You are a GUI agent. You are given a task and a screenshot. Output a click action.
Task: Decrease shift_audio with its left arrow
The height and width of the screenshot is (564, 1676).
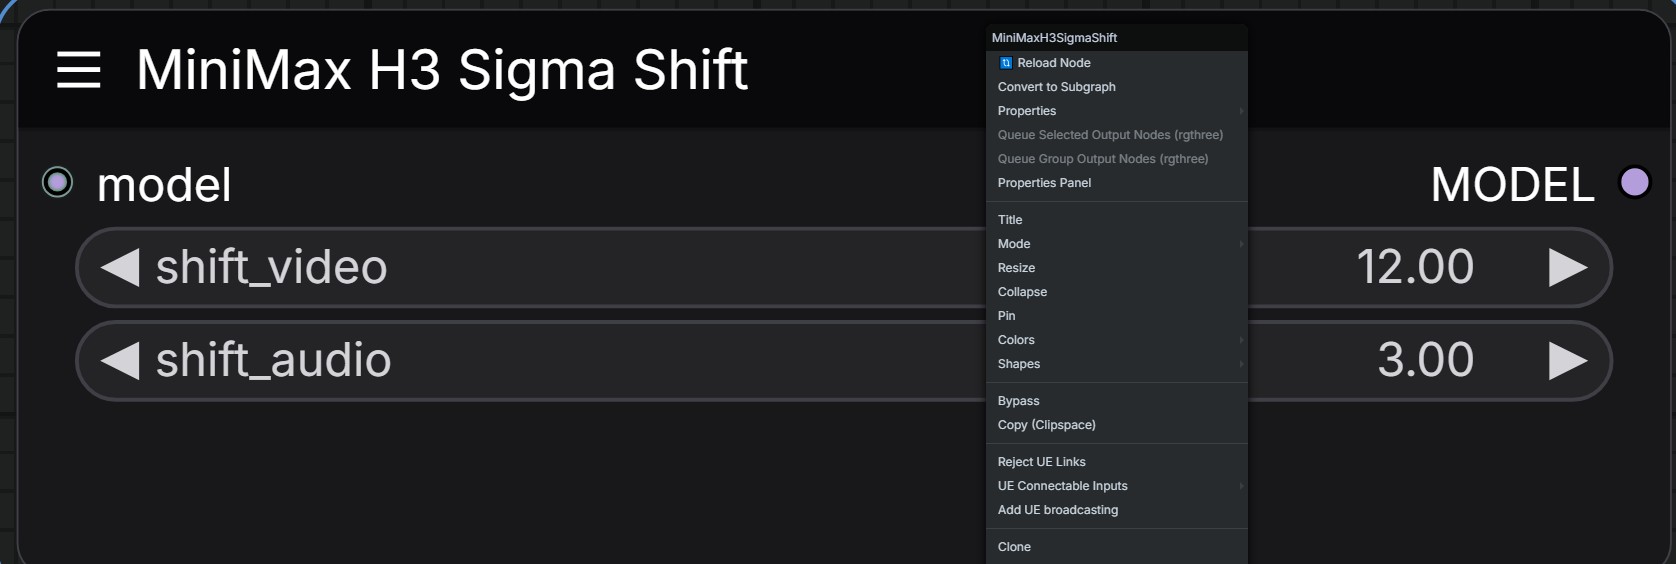point(121,360)
